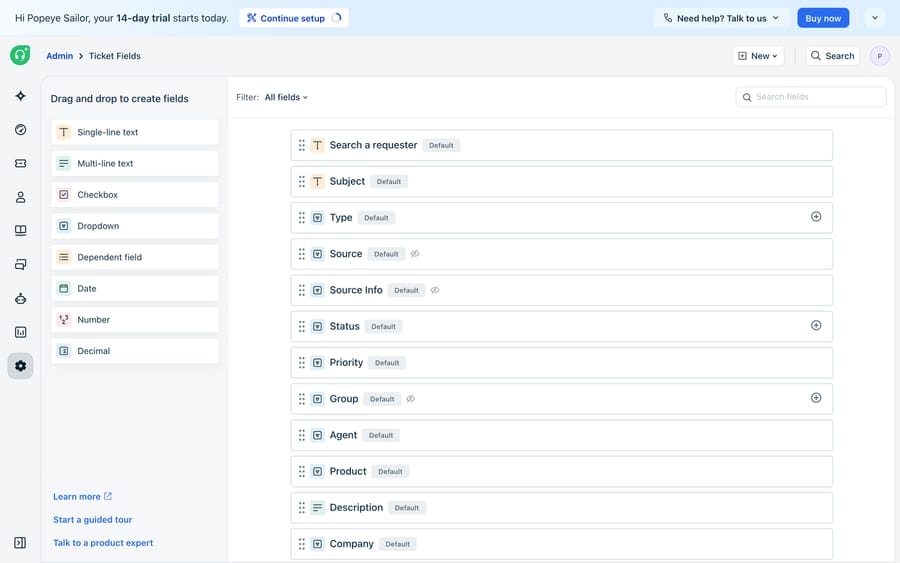Click the phone icon beside Need help
Viewport: 900px width, 563px height.
[x=668, y=18]
